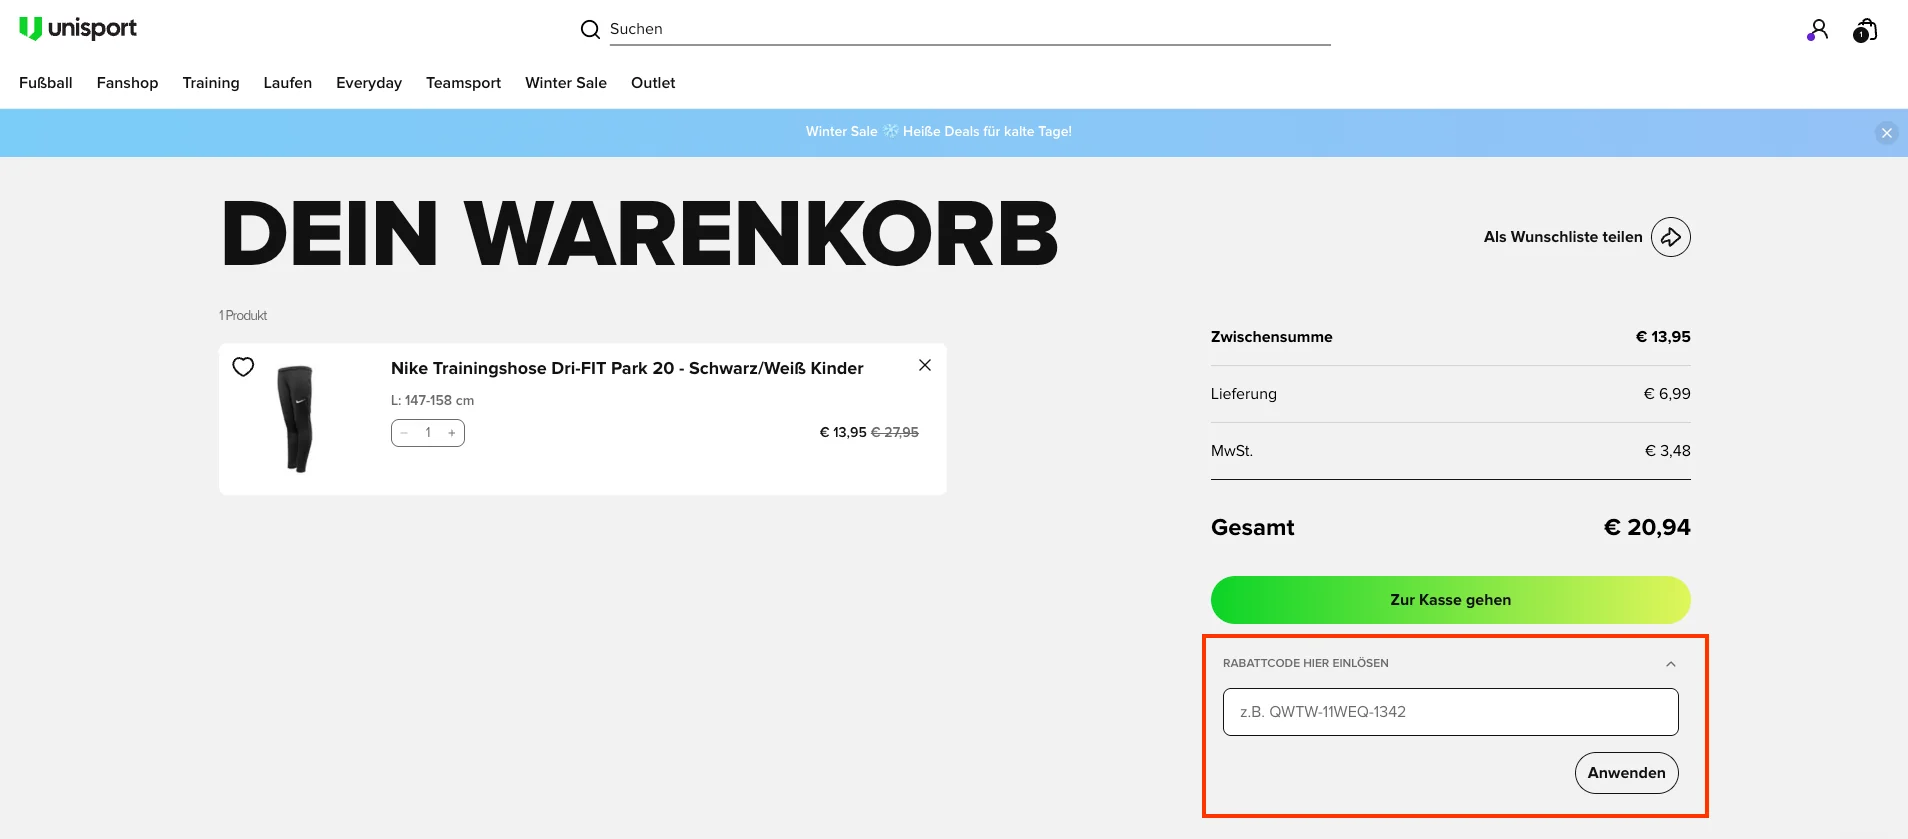Viewport: 1908px width, 839px height.
Task: Dismiss the Winter Sale banner
Action: tap(1887, 133)
